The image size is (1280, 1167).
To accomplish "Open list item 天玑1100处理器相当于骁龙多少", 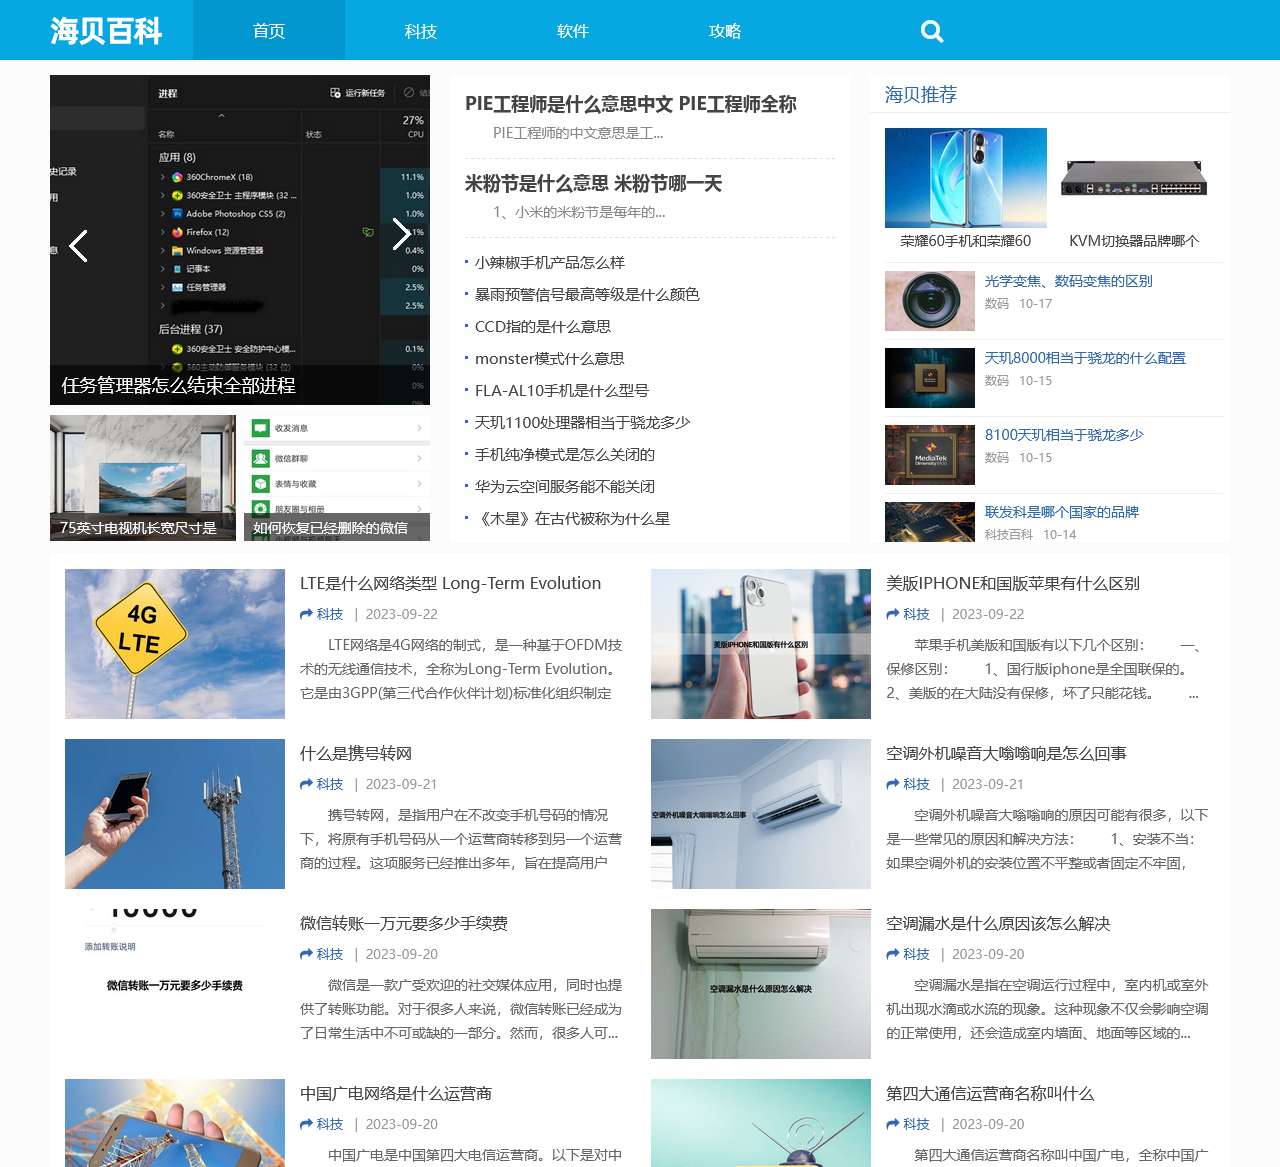I will pos(582,422).
